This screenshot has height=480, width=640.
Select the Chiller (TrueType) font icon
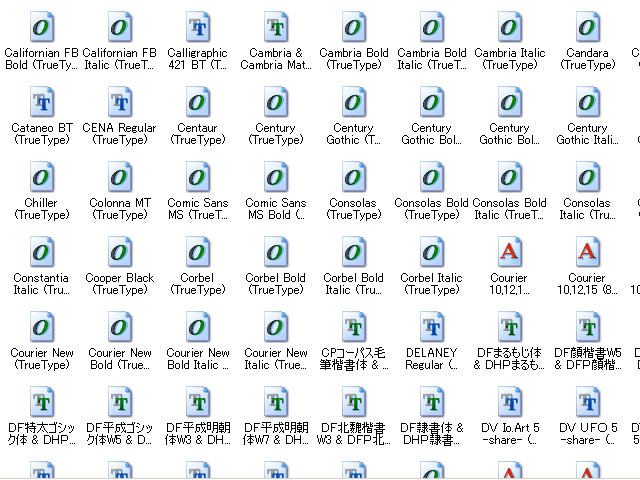[x=42, y=177]
